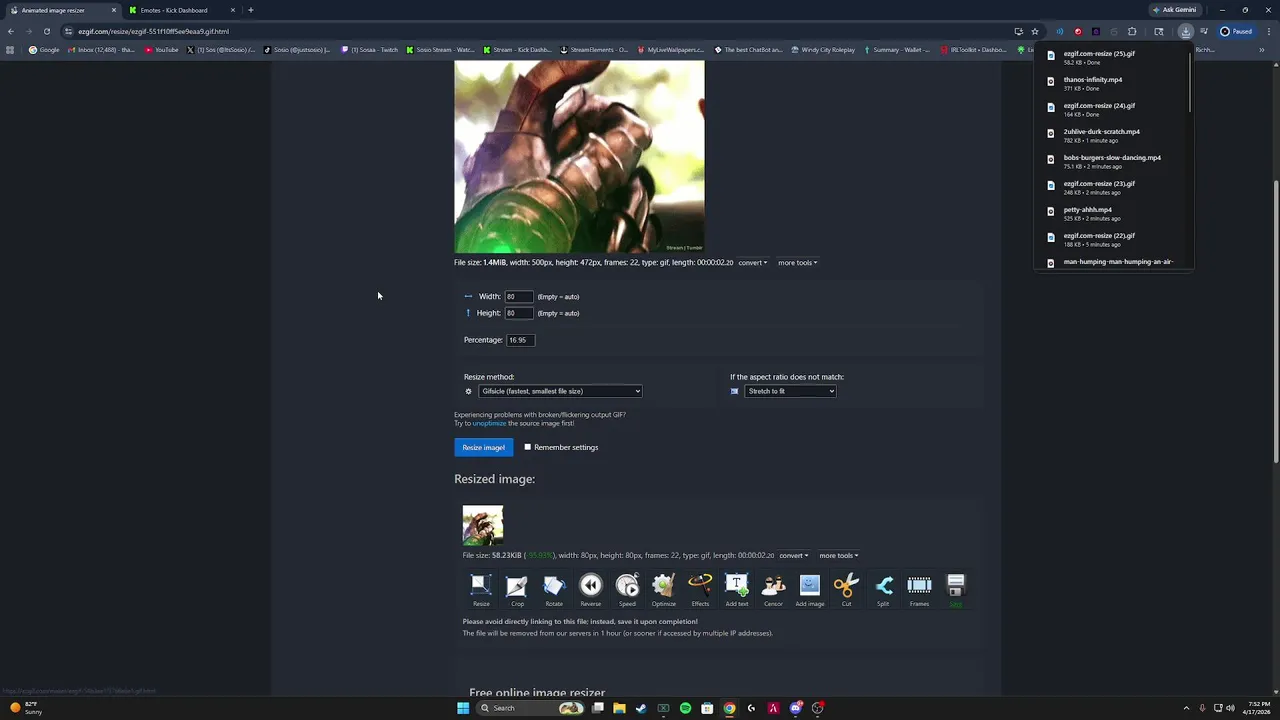Open the YouTube bookmark
The height and width of the screenshot is (720, 1280).
[161, 50]
